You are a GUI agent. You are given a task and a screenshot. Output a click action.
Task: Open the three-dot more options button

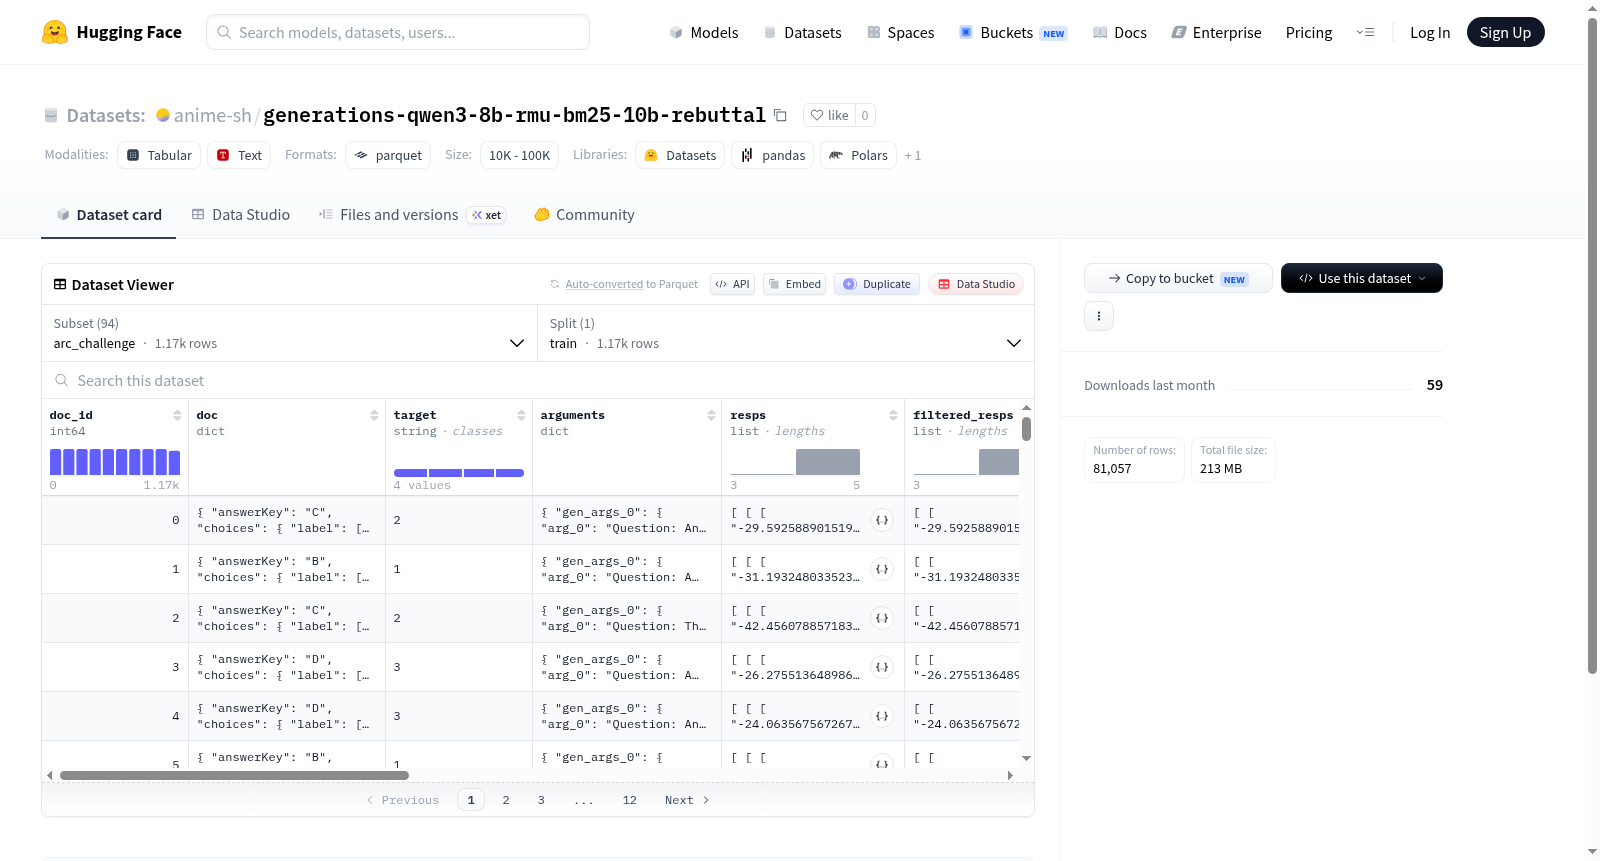(1099, 316)
